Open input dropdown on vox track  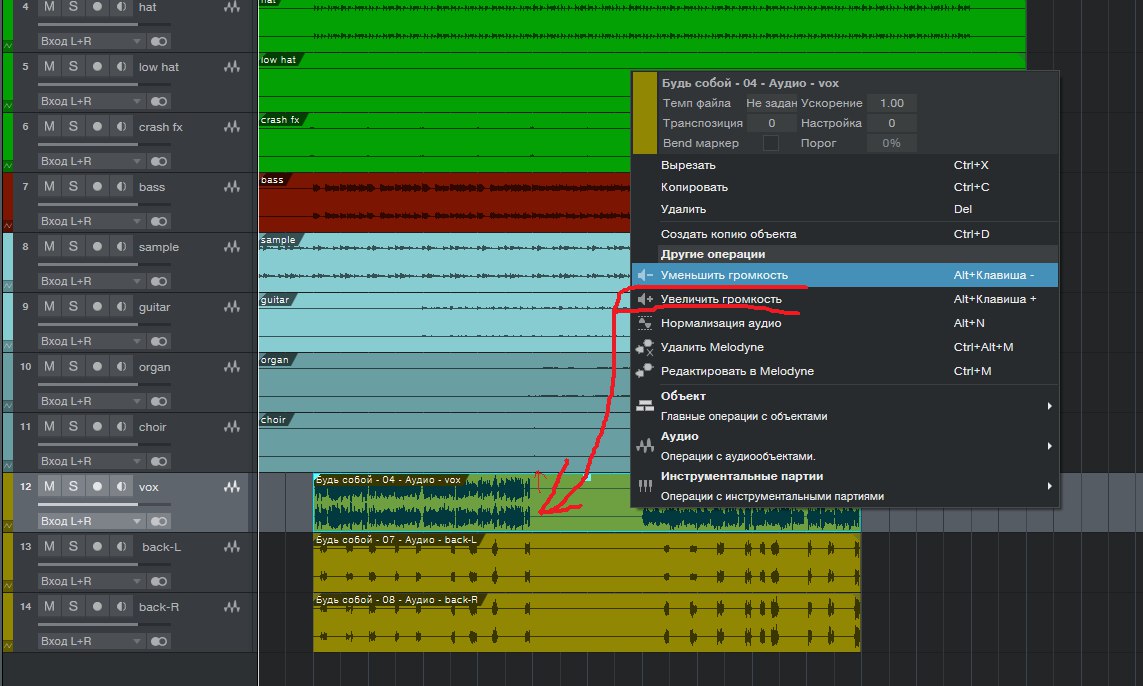click(x=91, y=521)
